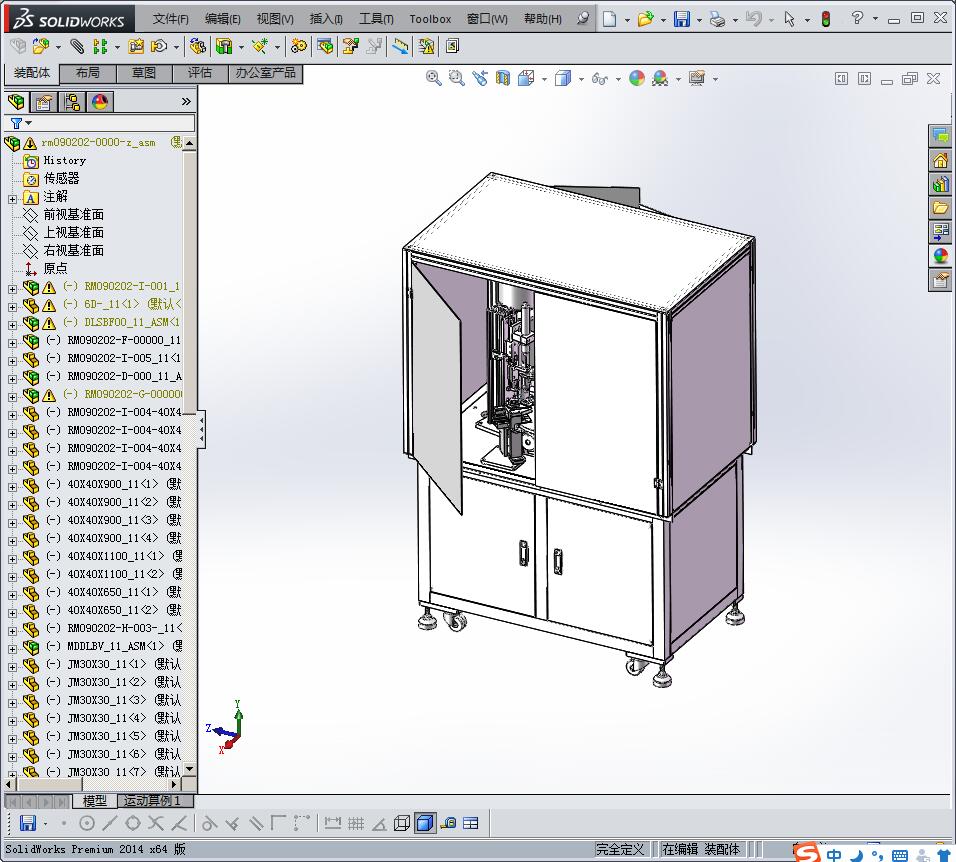
Task: Open the FeatureManager design tree tab
Action: [16, 102]
